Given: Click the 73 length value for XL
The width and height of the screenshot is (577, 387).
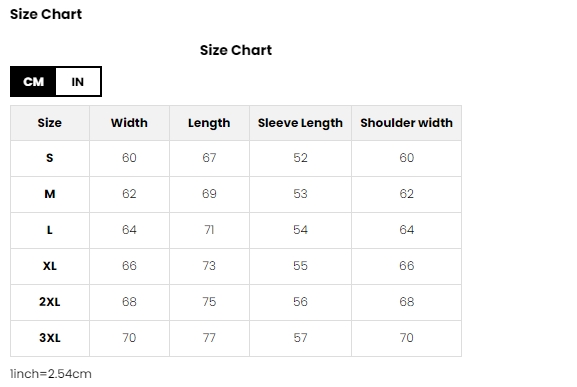Looking at the screenshot, I should tap(209, 266).
